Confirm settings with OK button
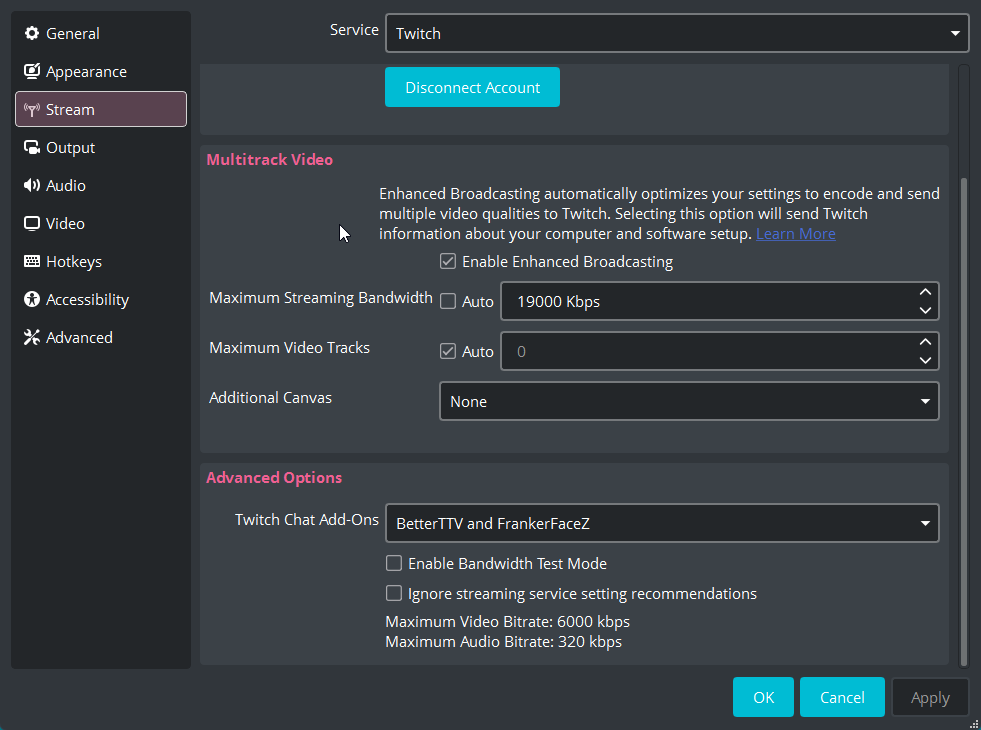981x730 pixels. pos(763,697)
